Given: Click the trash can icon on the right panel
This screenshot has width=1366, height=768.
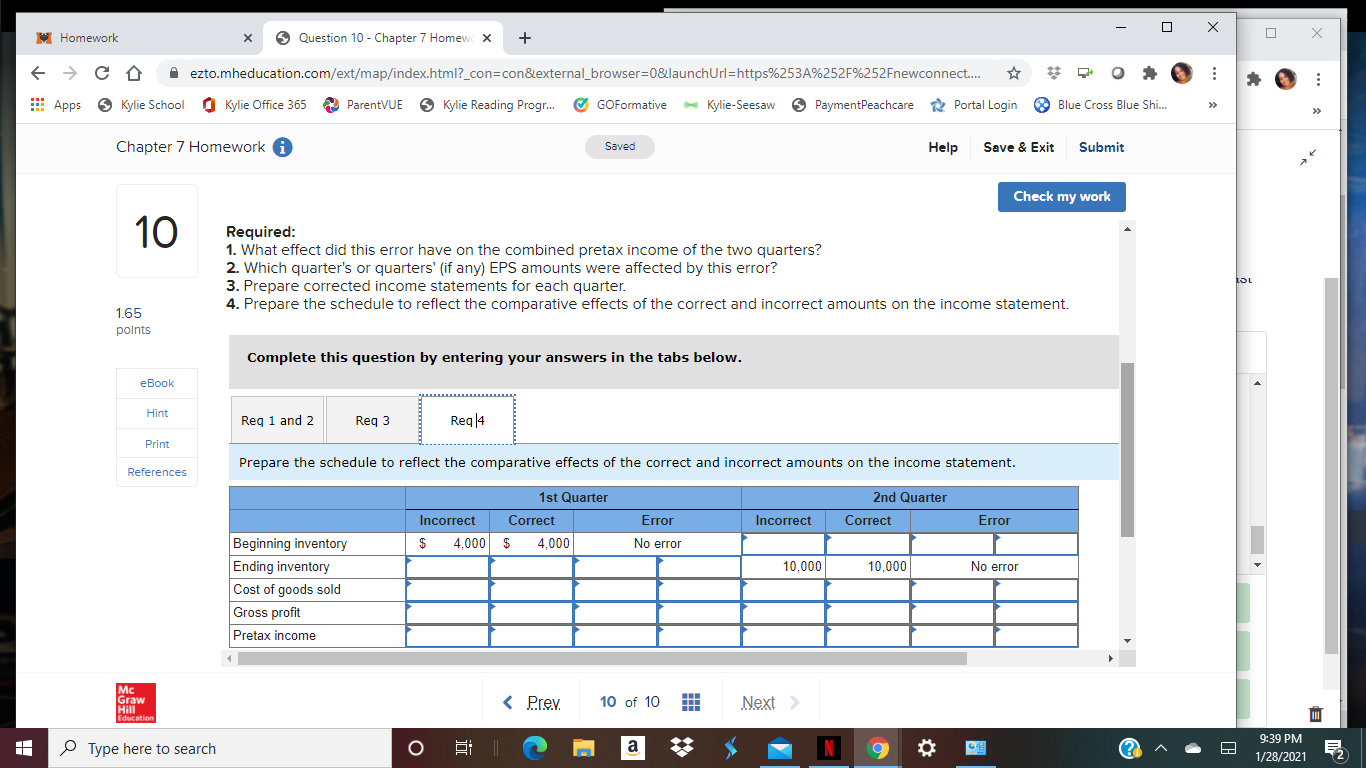Looking at the screenshot, I should 1316,714.
